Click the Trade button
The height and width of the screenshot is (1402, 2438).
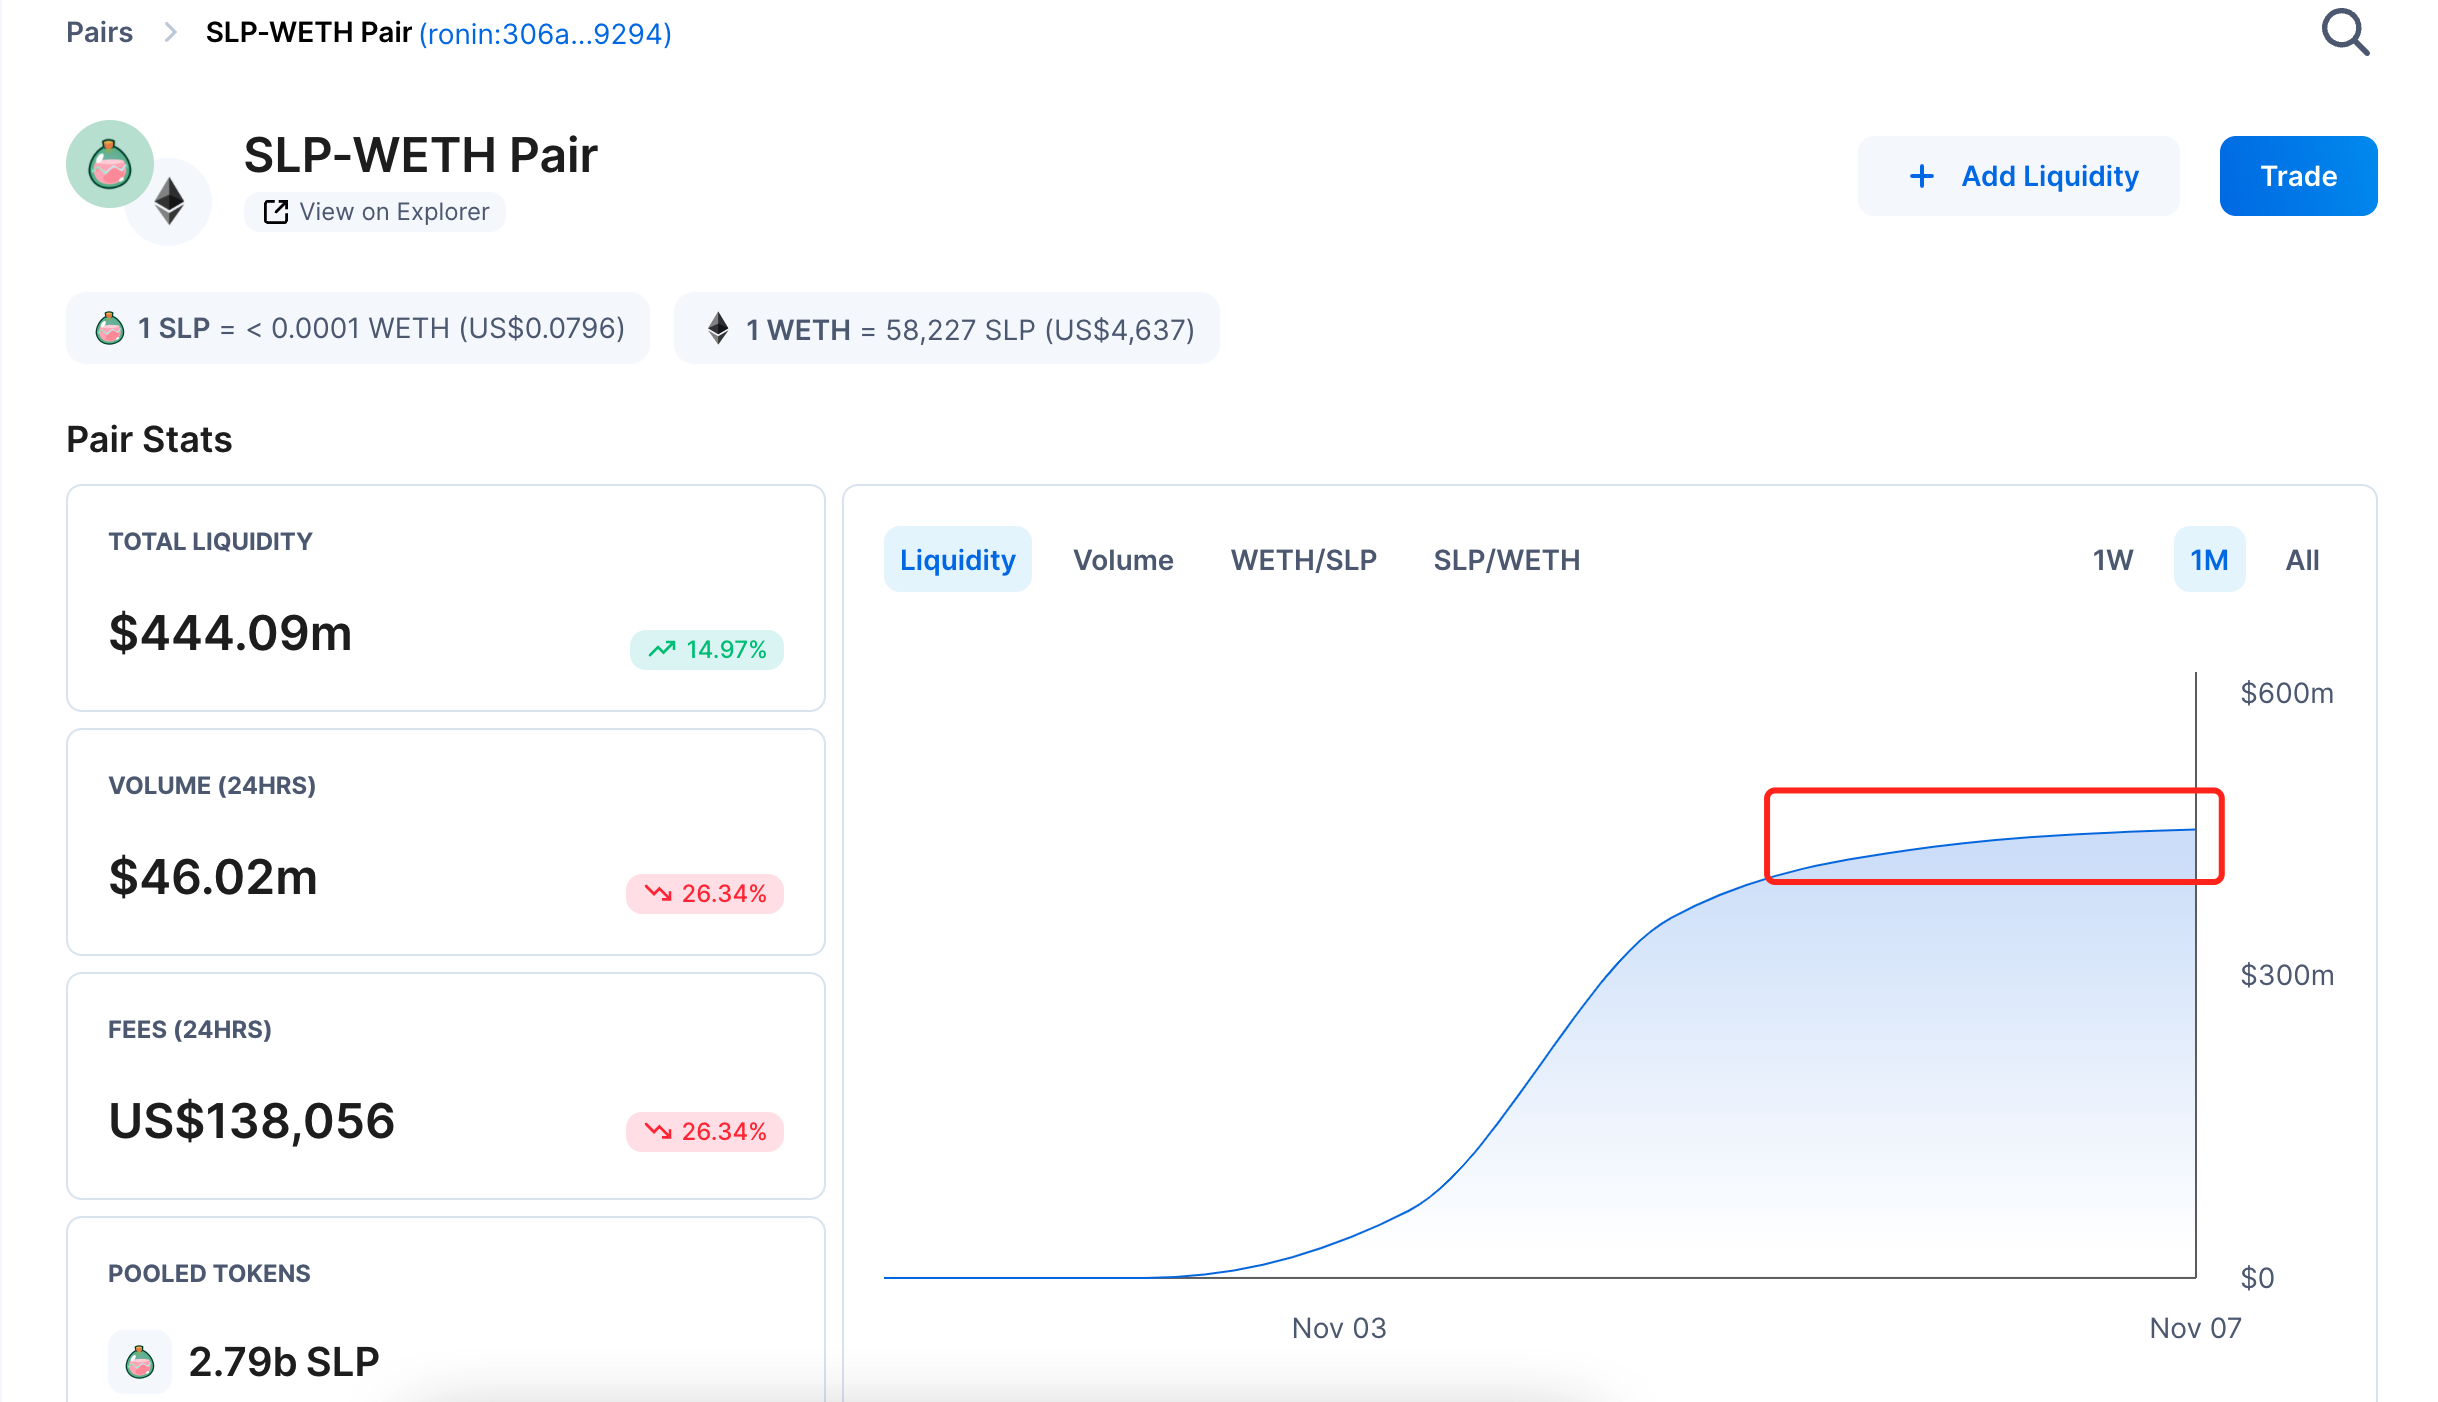click(2298, 176)
